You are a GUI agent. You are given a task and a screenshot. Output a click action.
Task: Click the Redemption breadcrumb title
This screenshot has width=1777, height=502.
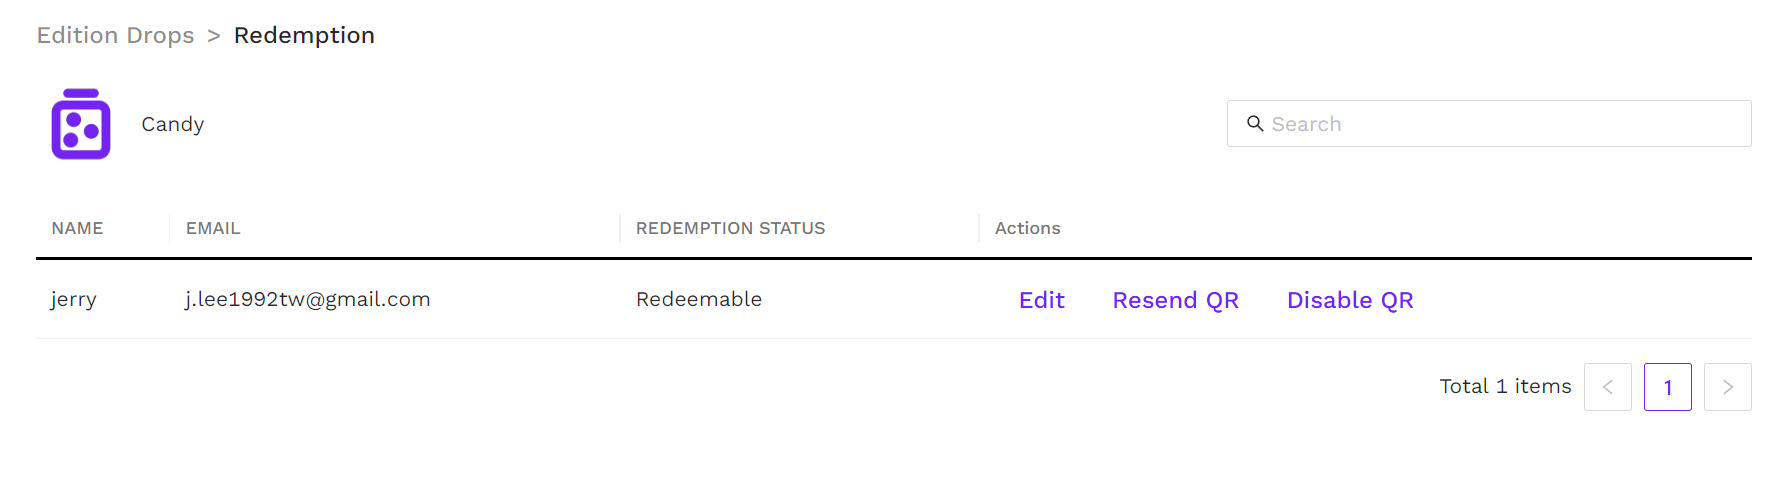coord(304,35)
